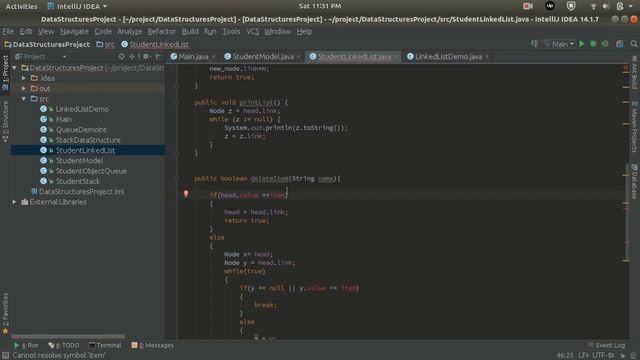
Task: Switch to the LinkedListDemo.java editor tab
Action: 448,57
